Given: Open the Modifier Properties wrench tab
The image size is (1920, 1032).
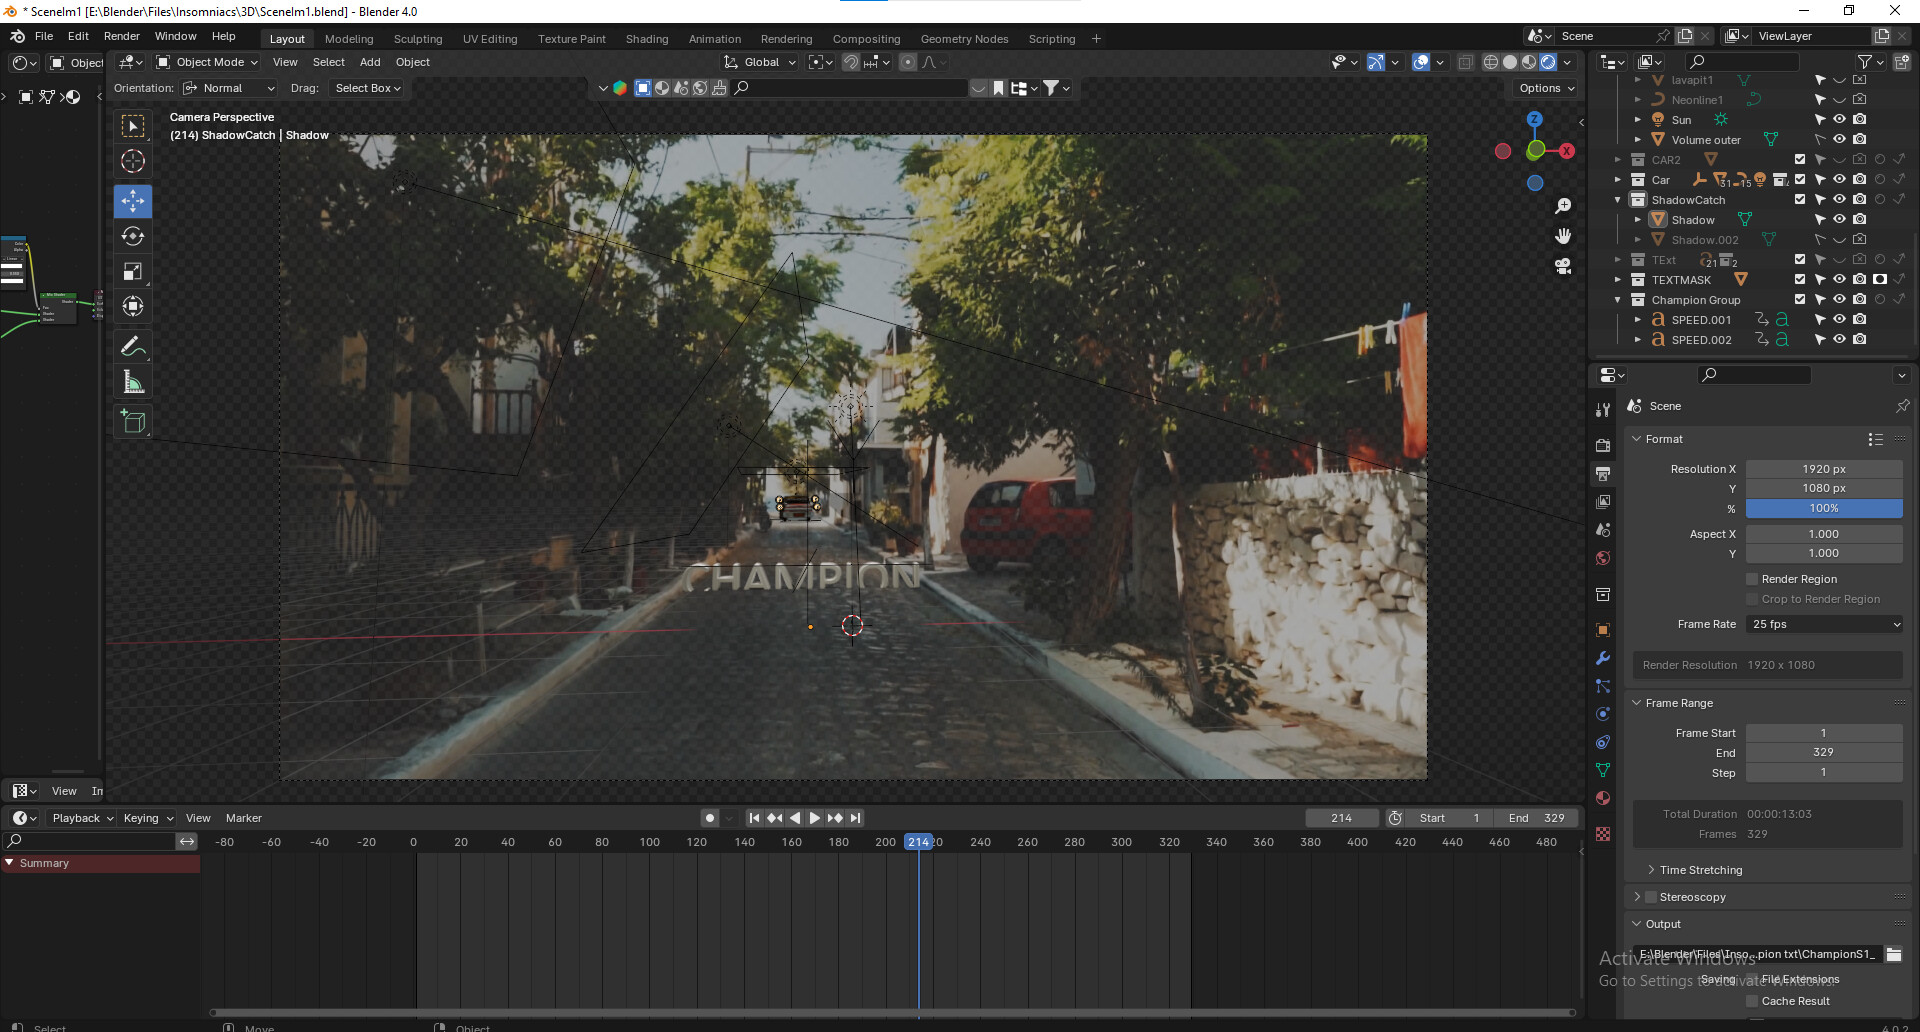Looking at the screenshot, I should pyautogui.click(x=1603, y=658).
